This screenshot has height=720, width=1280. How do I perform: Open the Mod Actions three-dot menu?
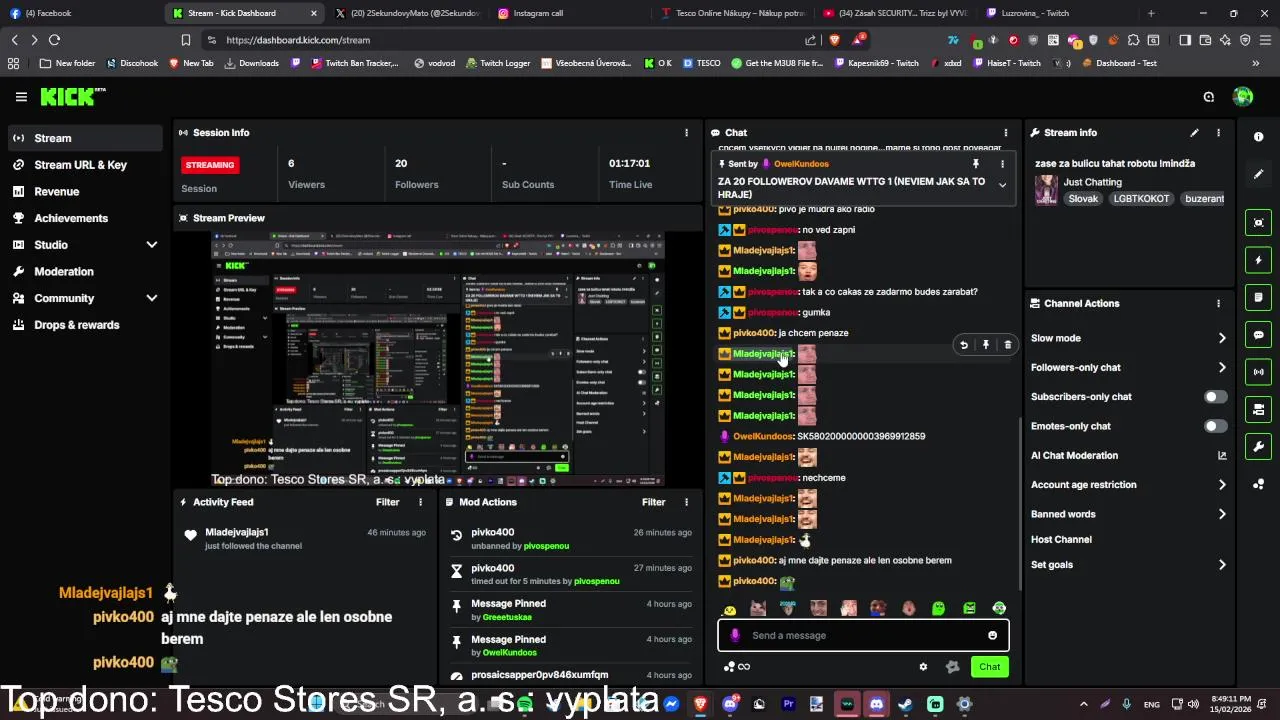686,502
